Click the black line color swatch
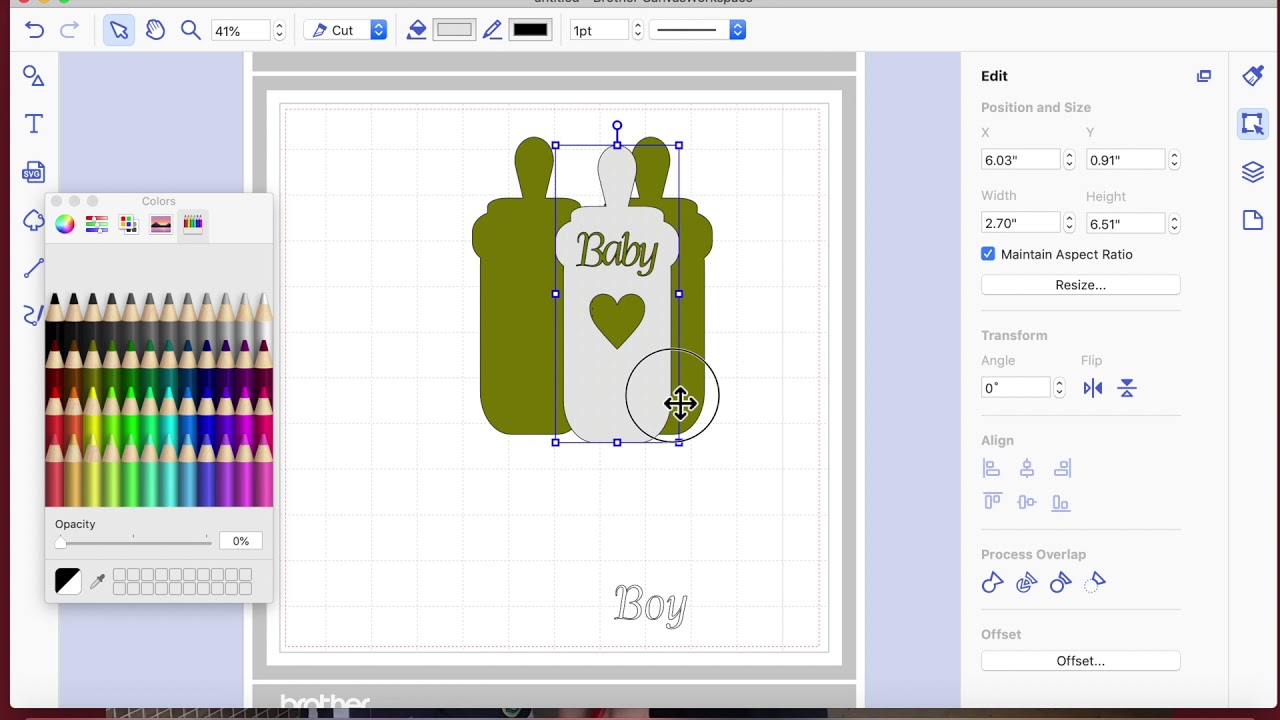Viewport: 1280px width, 720px height. (530, 30)
